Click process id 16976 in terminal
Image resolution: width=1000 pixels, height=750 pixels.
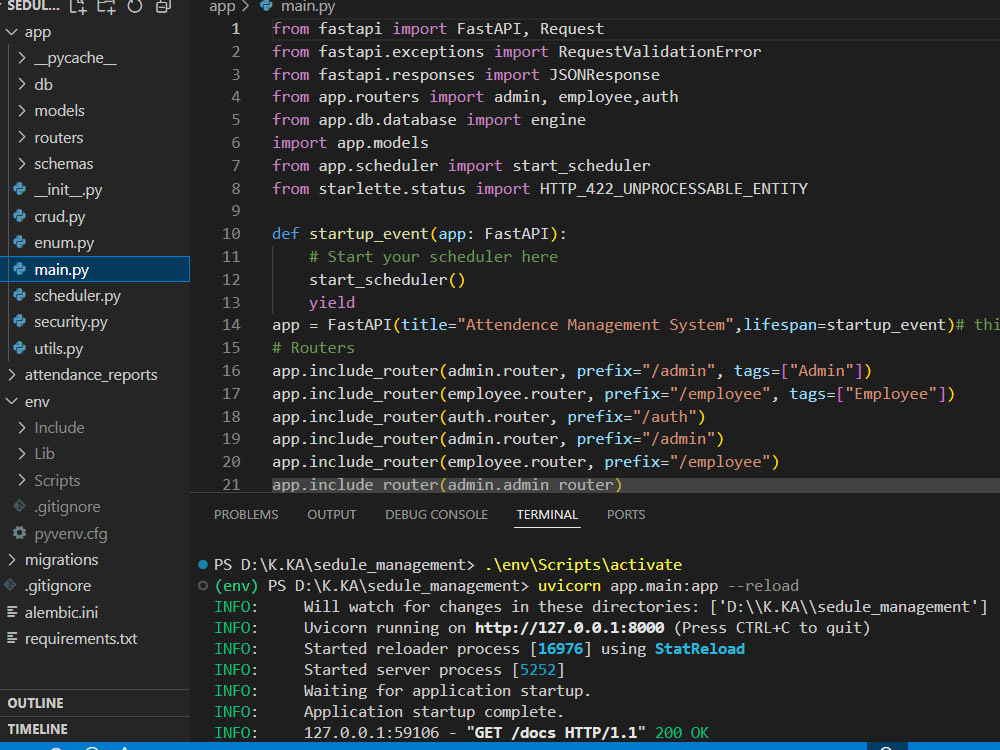[x=560, y=649]
